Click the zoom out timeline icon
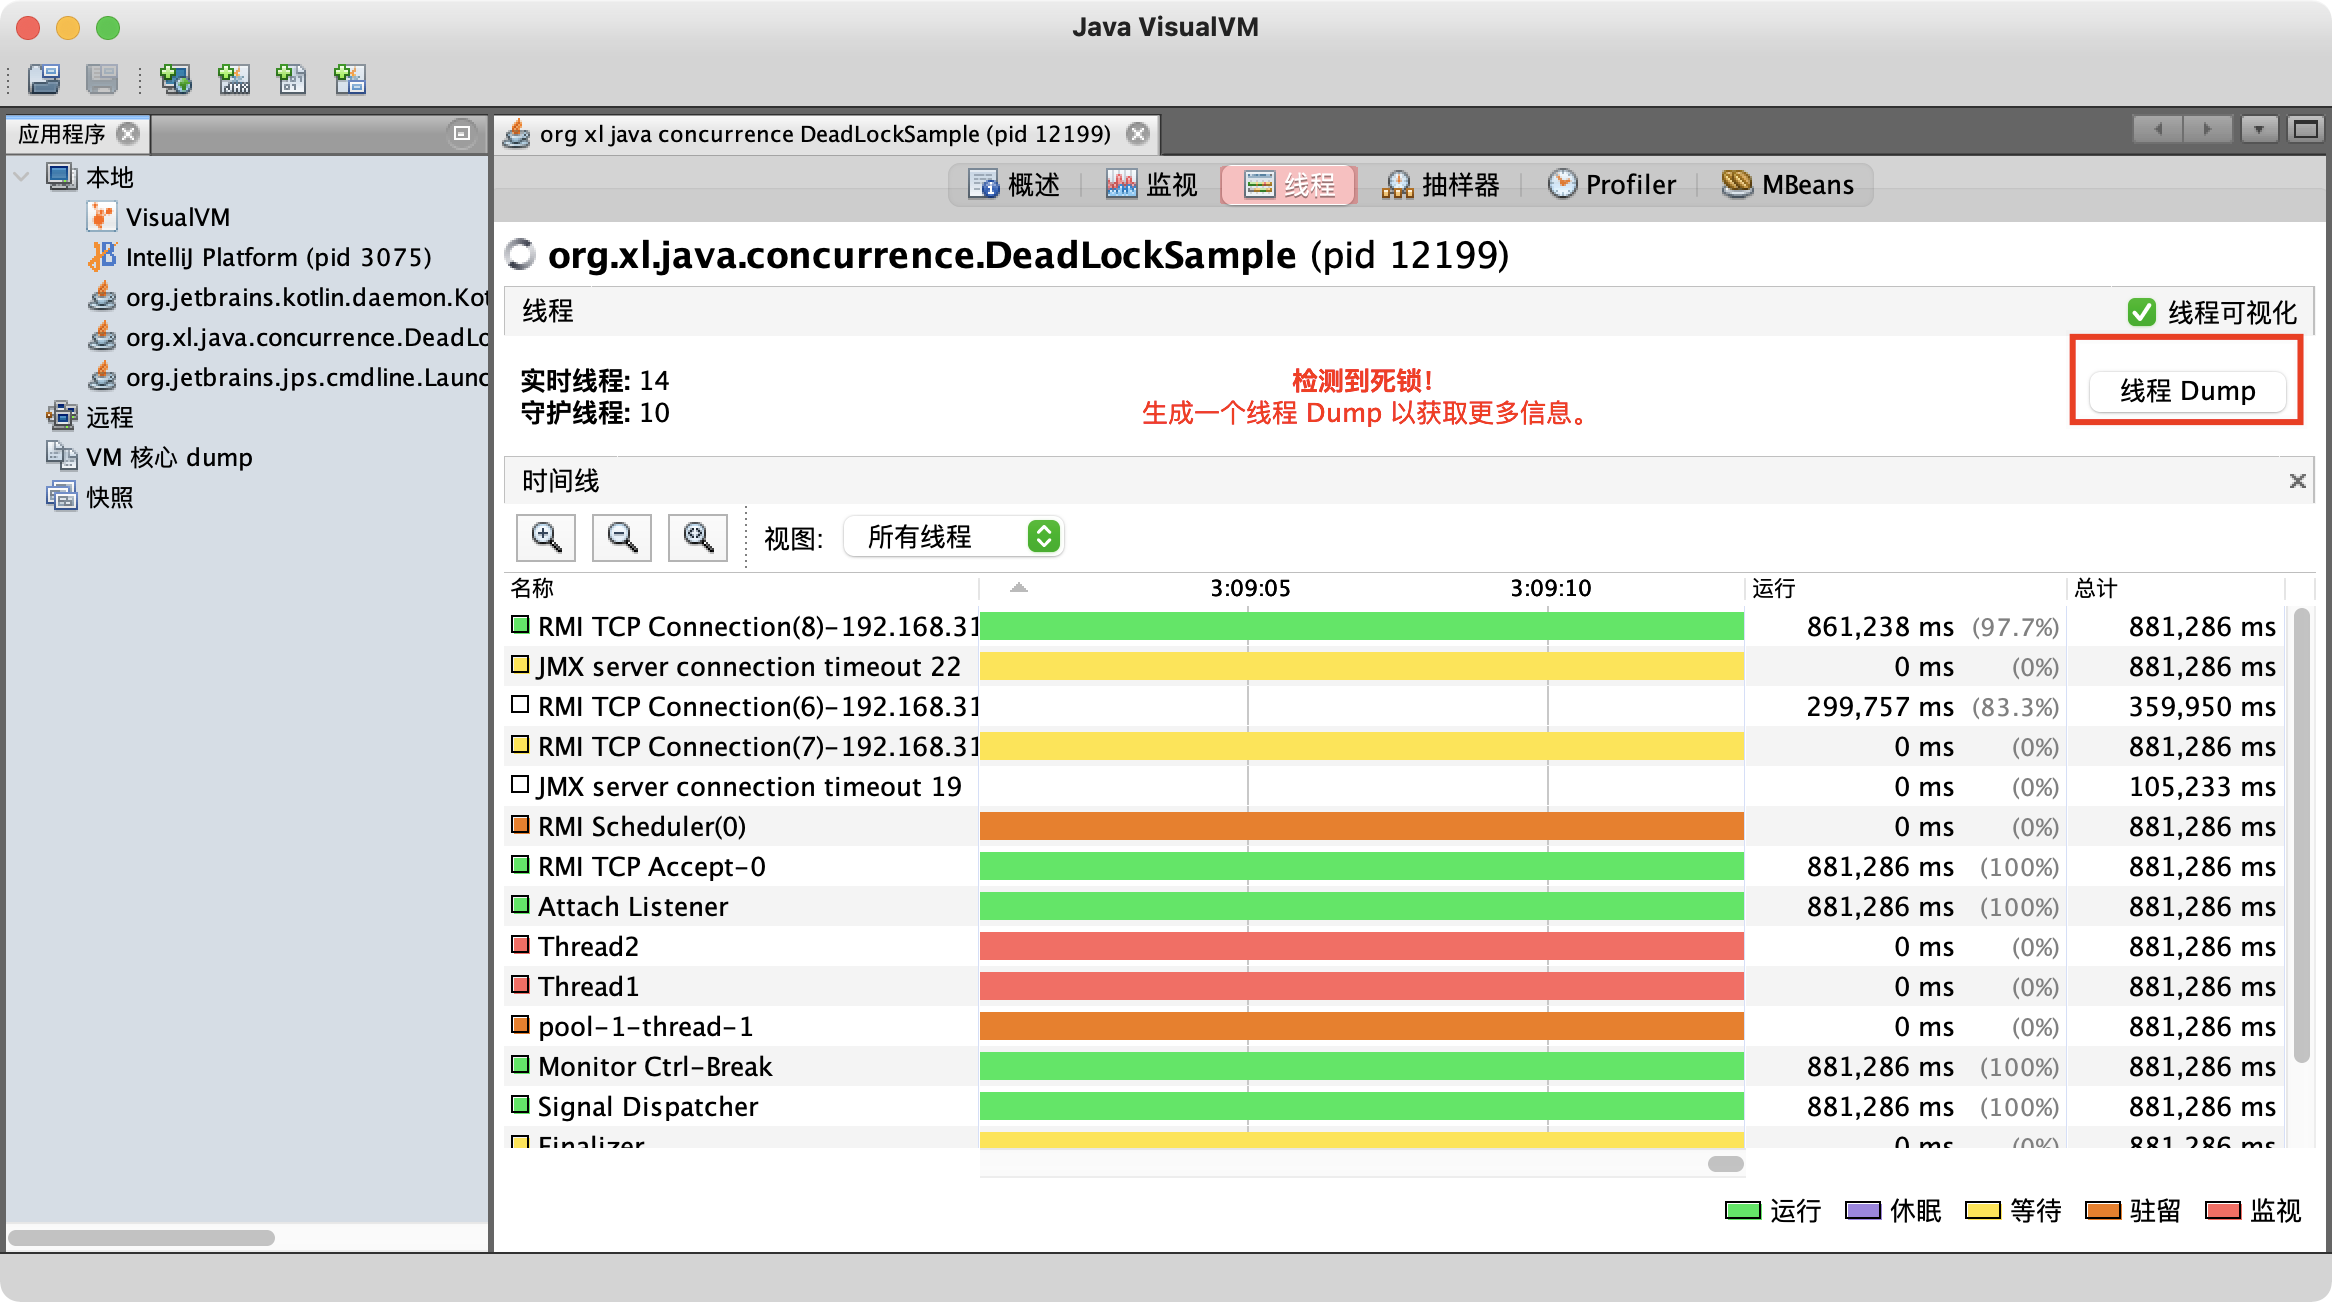 pyautogui.click(x=622, y=537)
